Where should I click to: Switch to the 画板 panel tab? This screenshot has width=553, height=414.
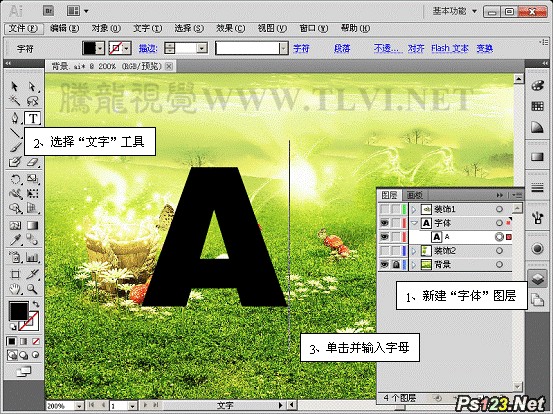pos(414,195)
